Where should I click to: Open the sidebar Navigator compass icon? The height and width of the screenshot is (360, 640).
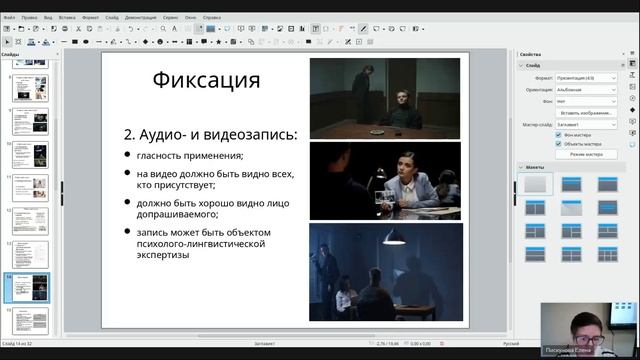pos(632,98)
